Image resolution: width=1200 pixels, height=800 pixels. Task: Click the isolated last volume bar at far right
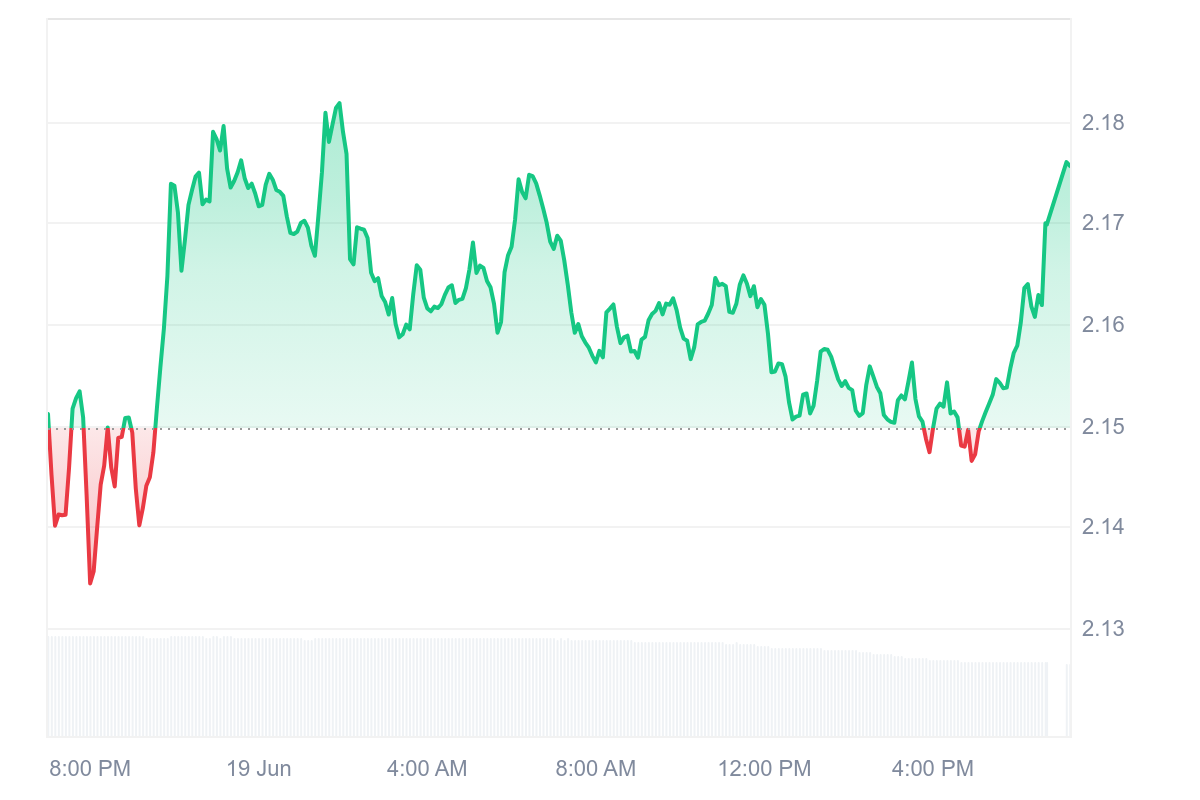(1067, 700)
